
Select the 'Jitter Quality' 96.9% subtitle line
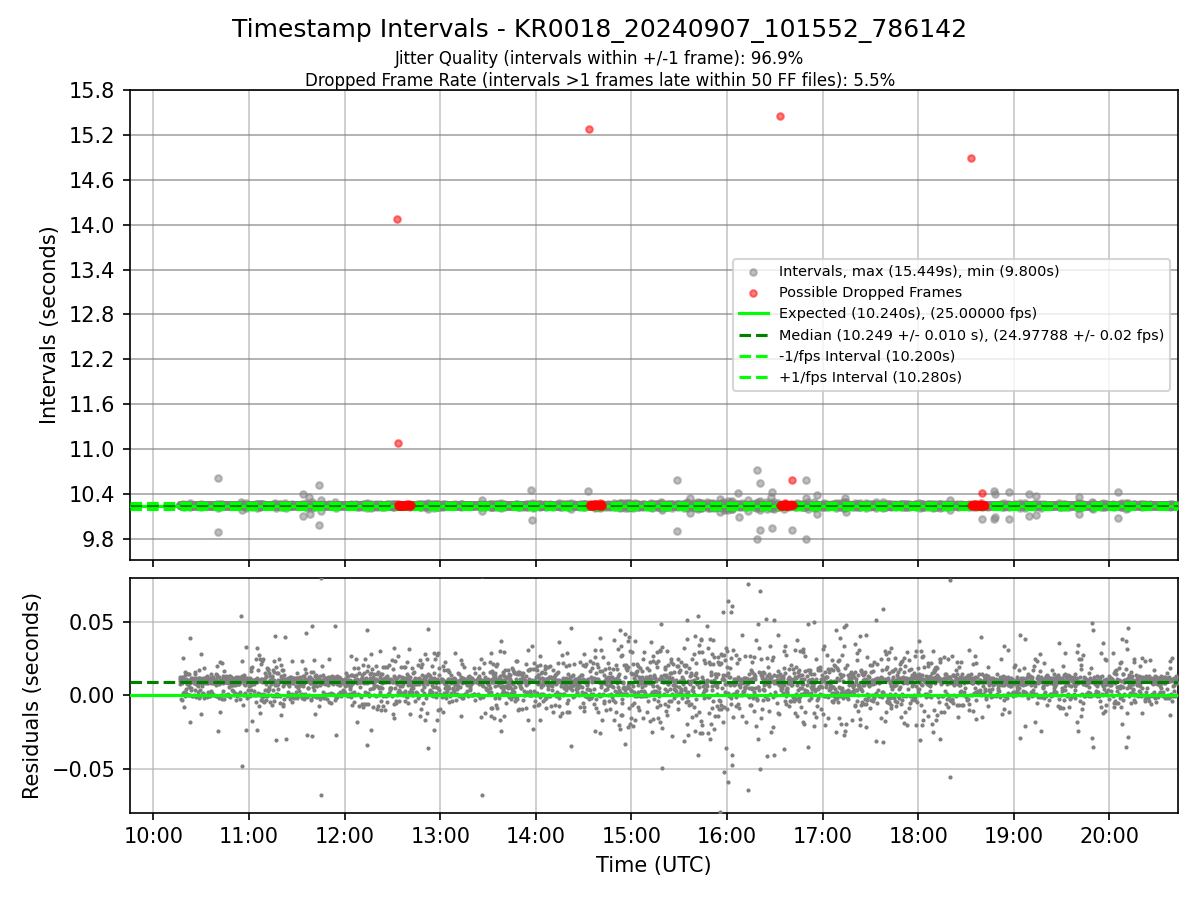pos(599,58)
